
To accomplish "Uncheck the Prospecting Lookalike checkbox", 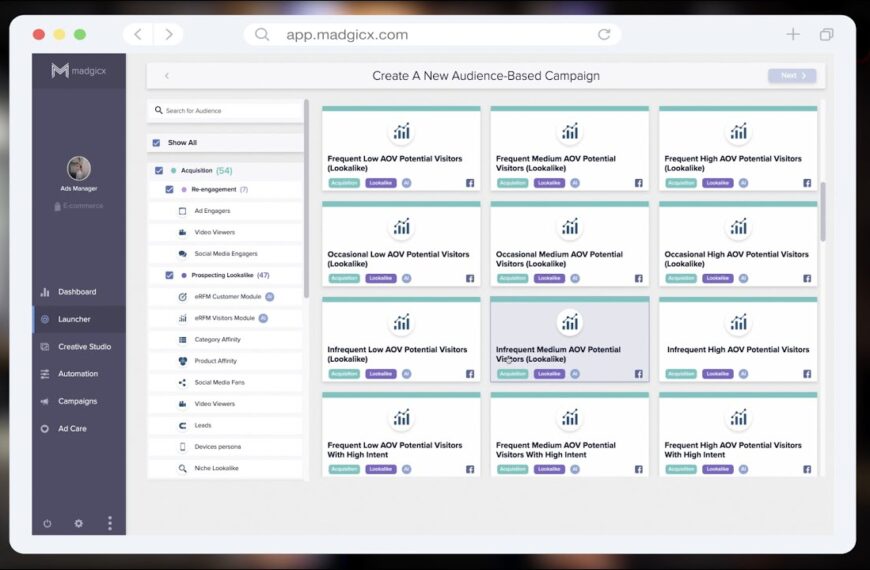I will [x=169, y=275].
